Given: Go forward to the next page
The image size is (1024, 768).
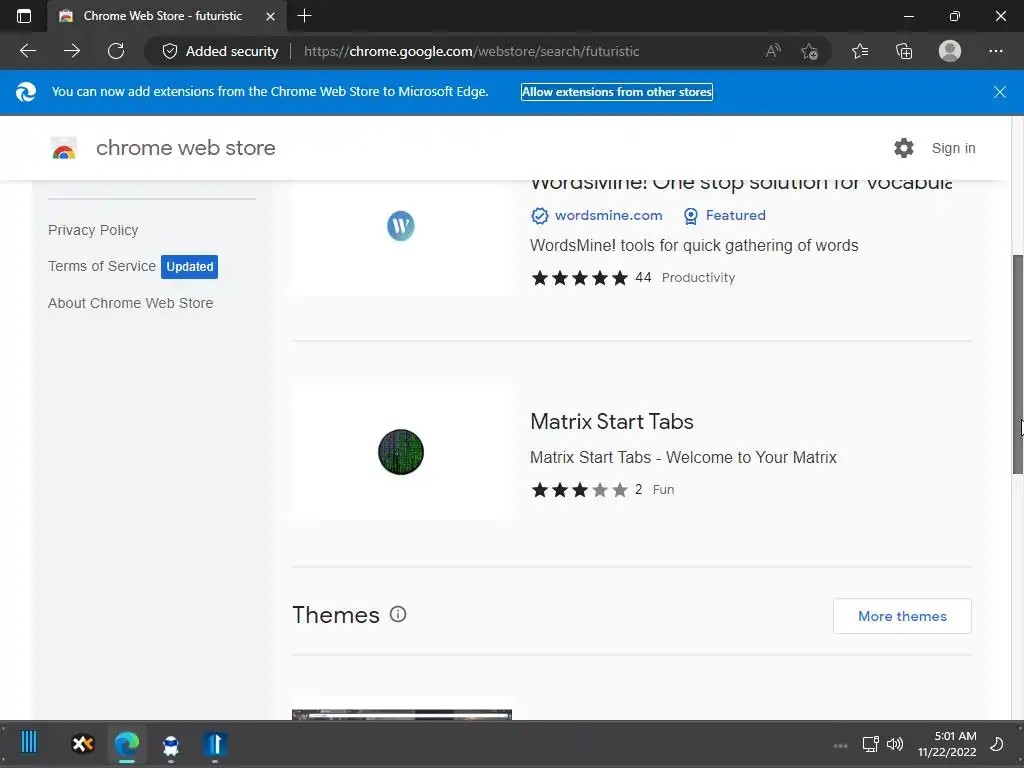Looking at the screenshot, I should coord(72,51).
